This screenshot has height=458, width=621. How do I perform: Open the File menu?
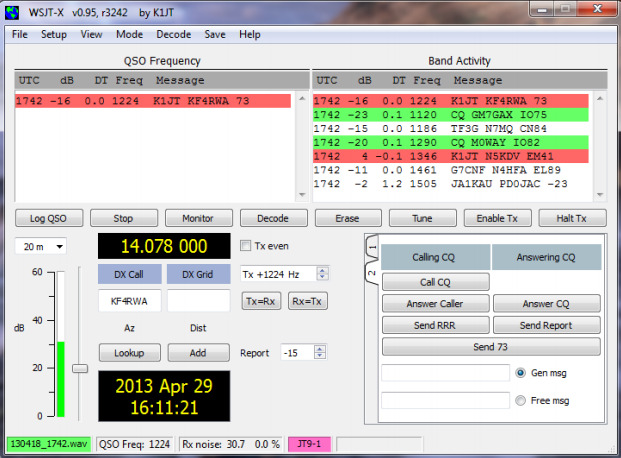(x=19, y=34)
